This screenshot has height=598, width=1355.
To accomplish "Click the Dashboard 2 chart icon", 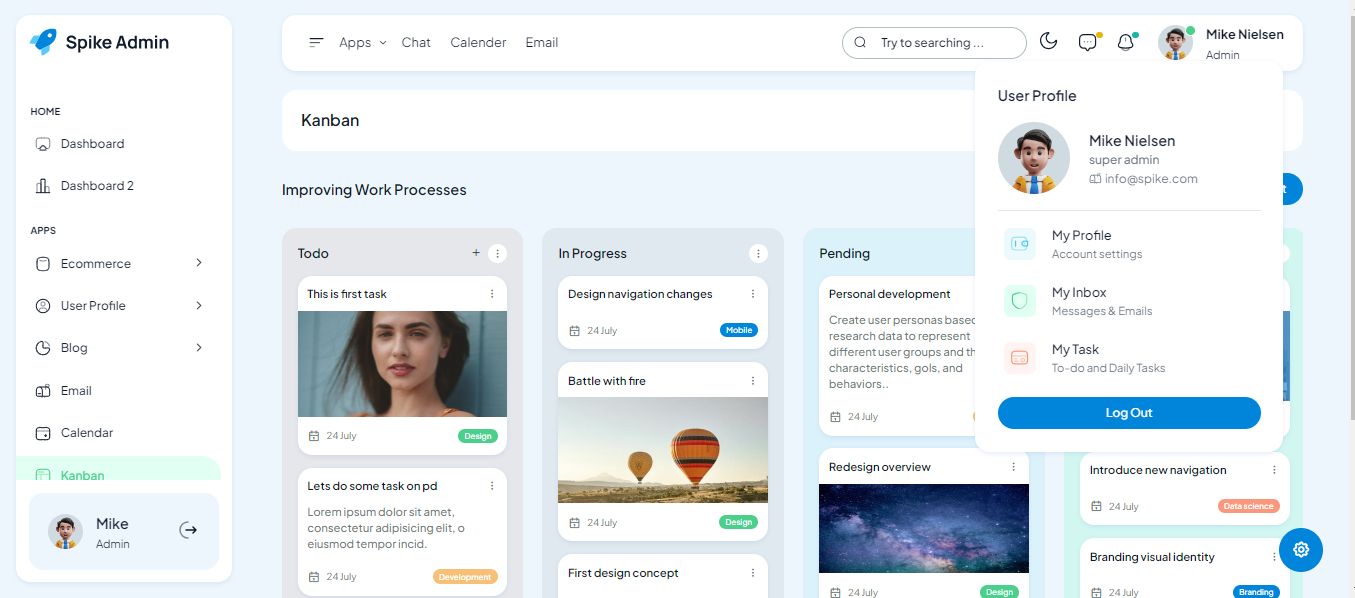I will pos(42,186).
